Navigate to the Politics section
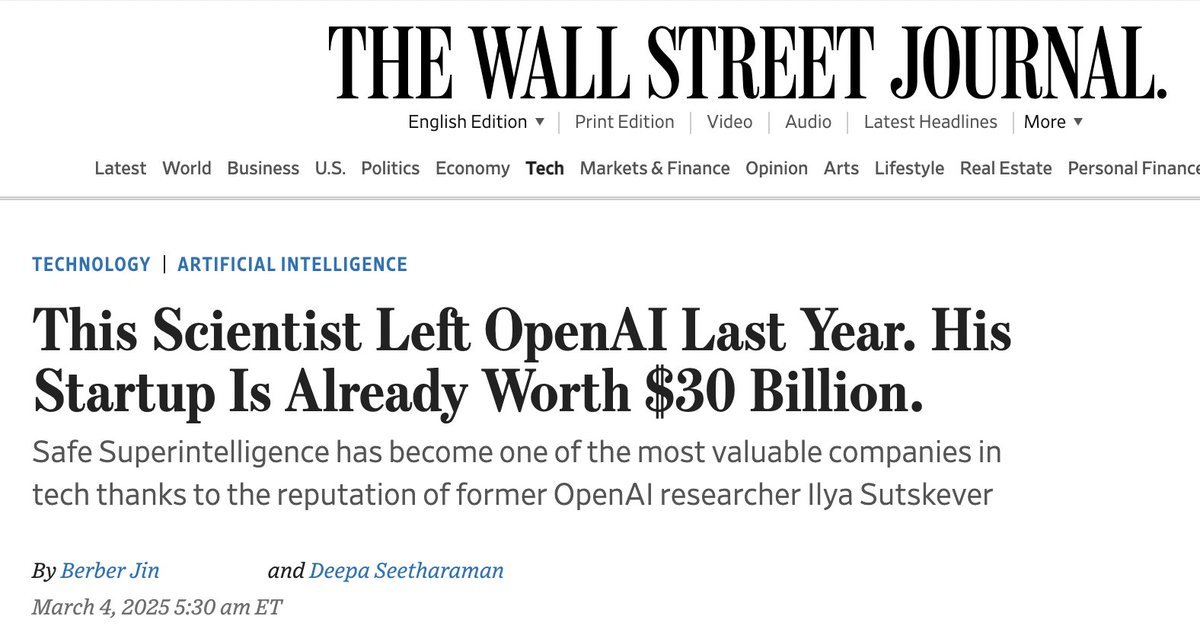The height and width of the screenshot is (632, 1200). tap(390, 168)
